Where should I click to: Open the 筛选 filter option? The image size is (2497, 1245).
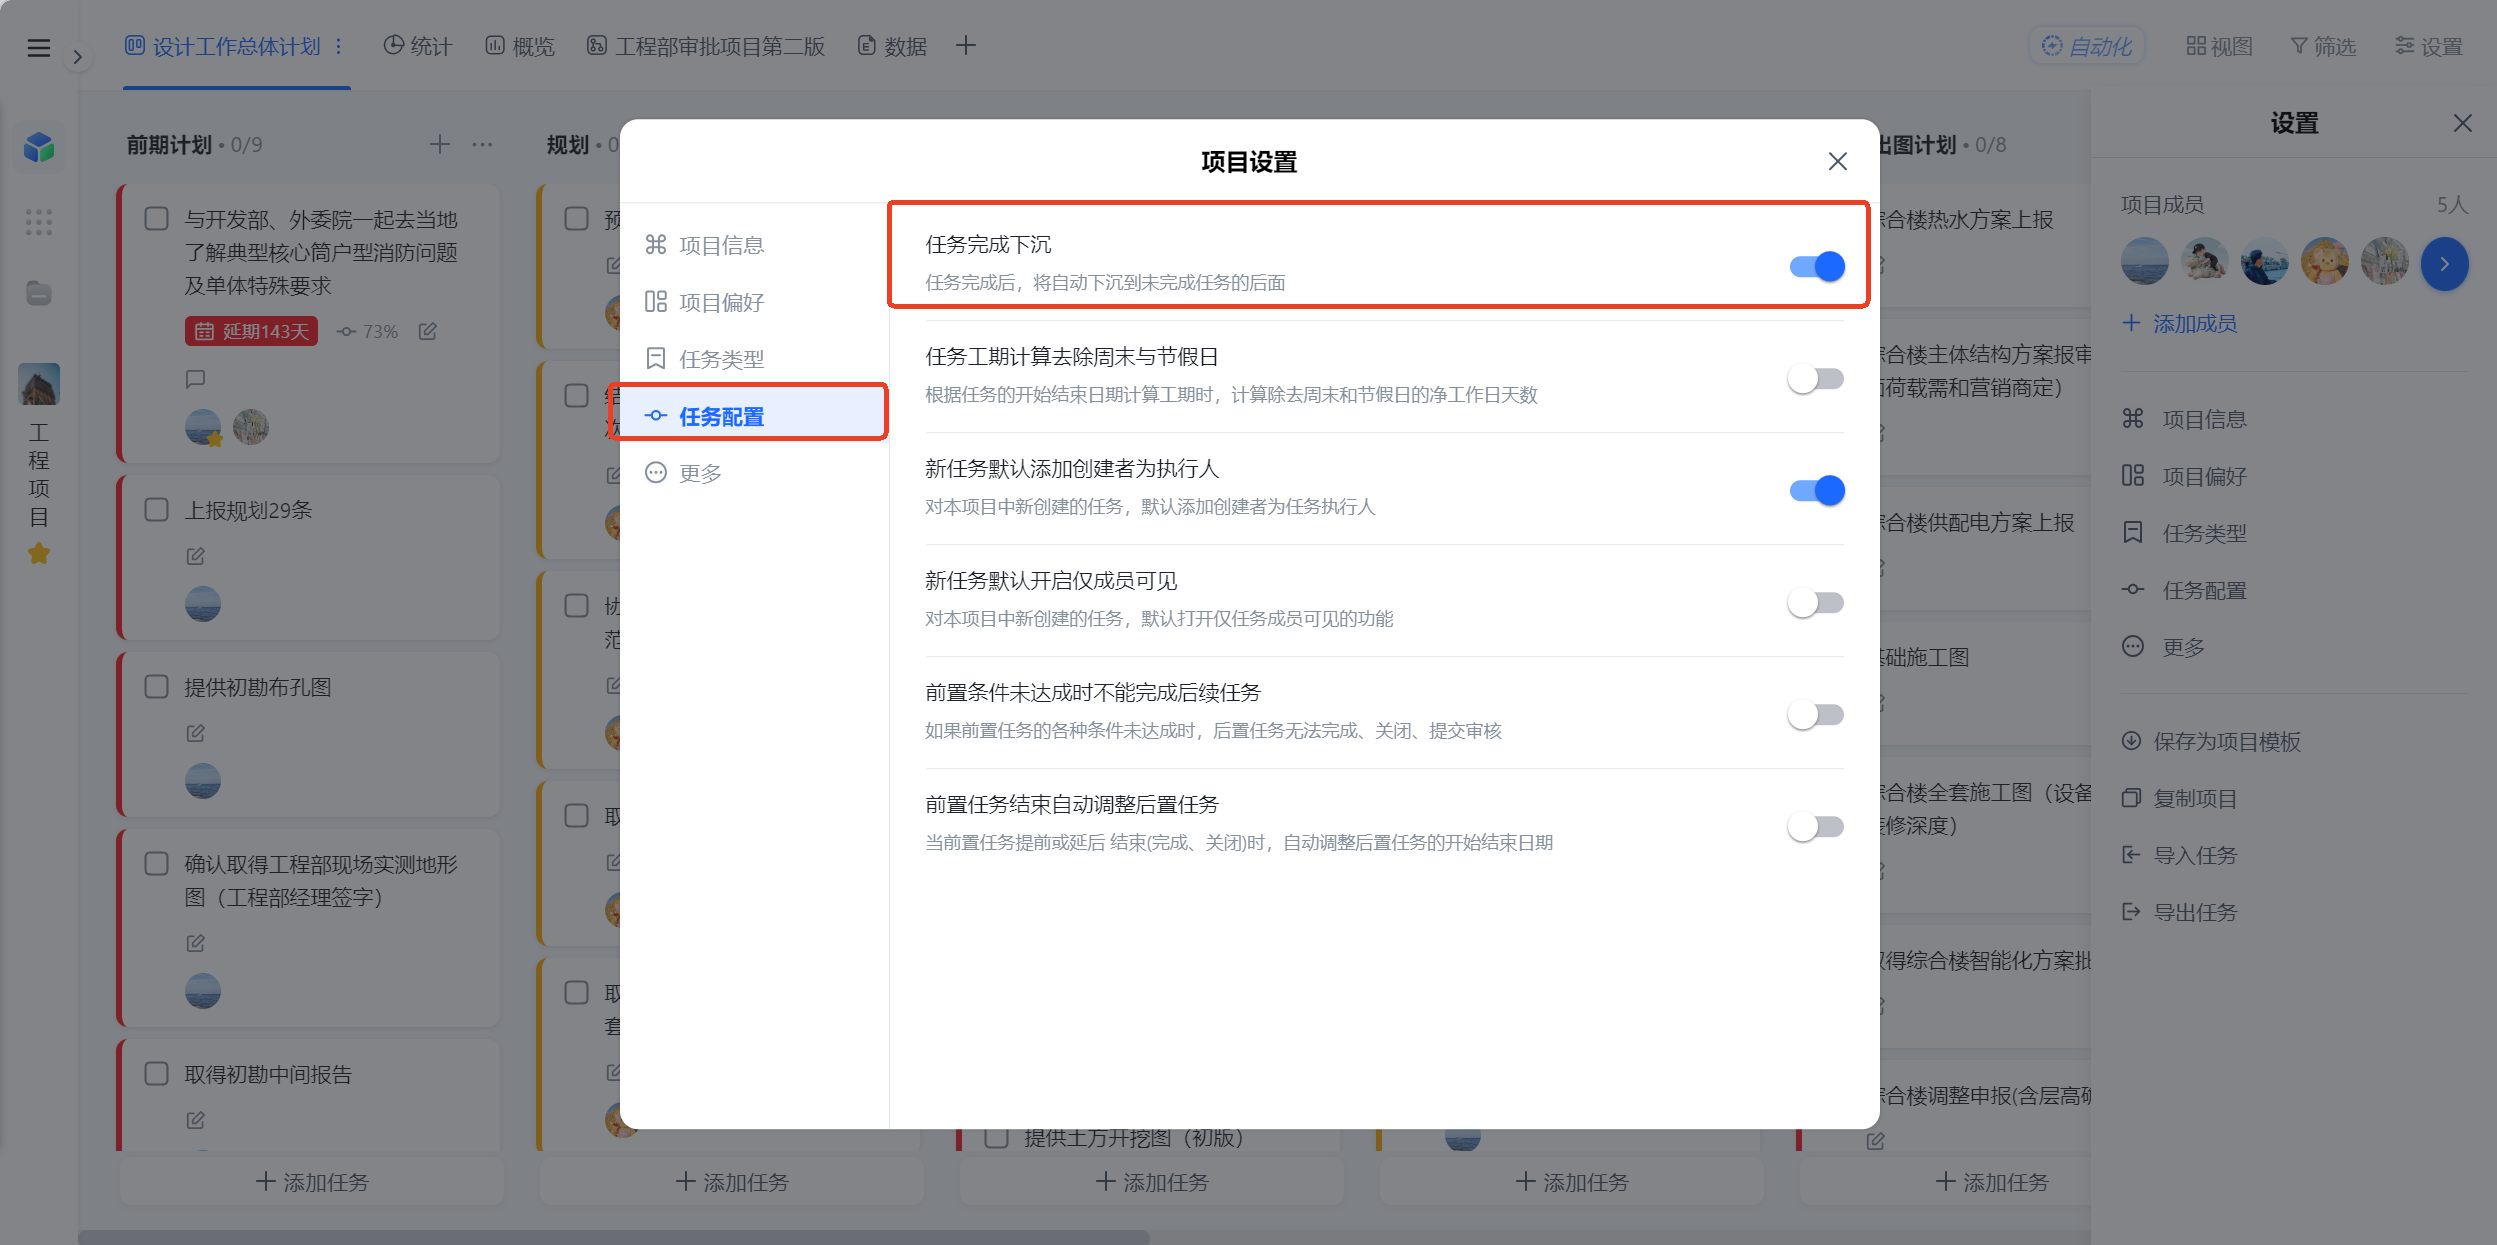tap(2323, 46)
